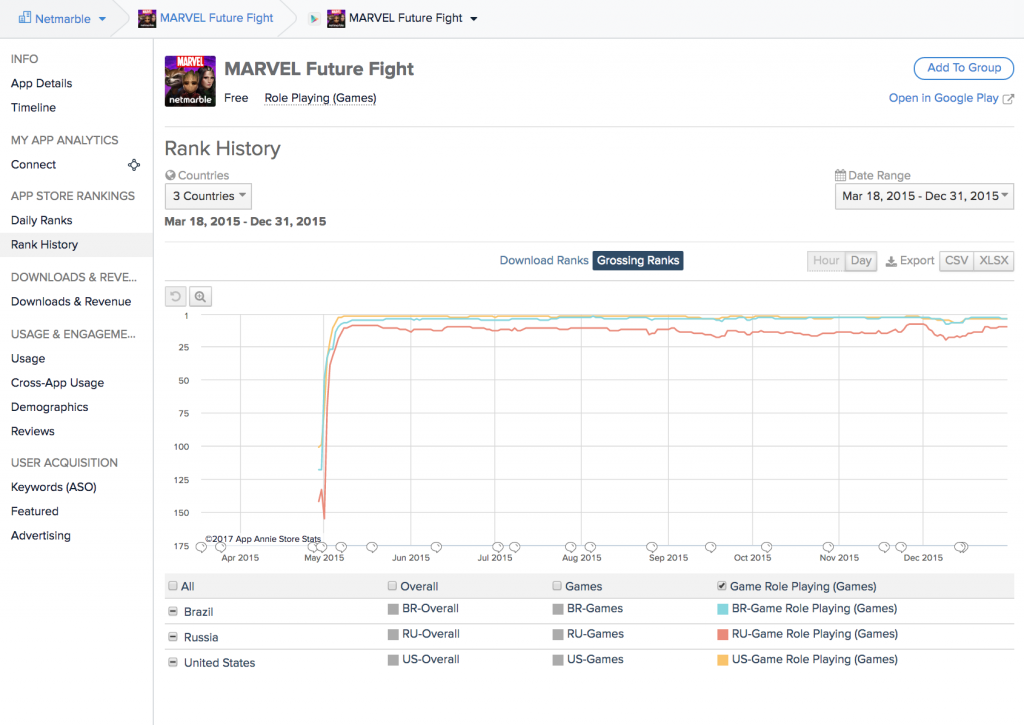The image size is (1024, 725).
Task: Click the Brazil country label in the legend
Action: 199,611
